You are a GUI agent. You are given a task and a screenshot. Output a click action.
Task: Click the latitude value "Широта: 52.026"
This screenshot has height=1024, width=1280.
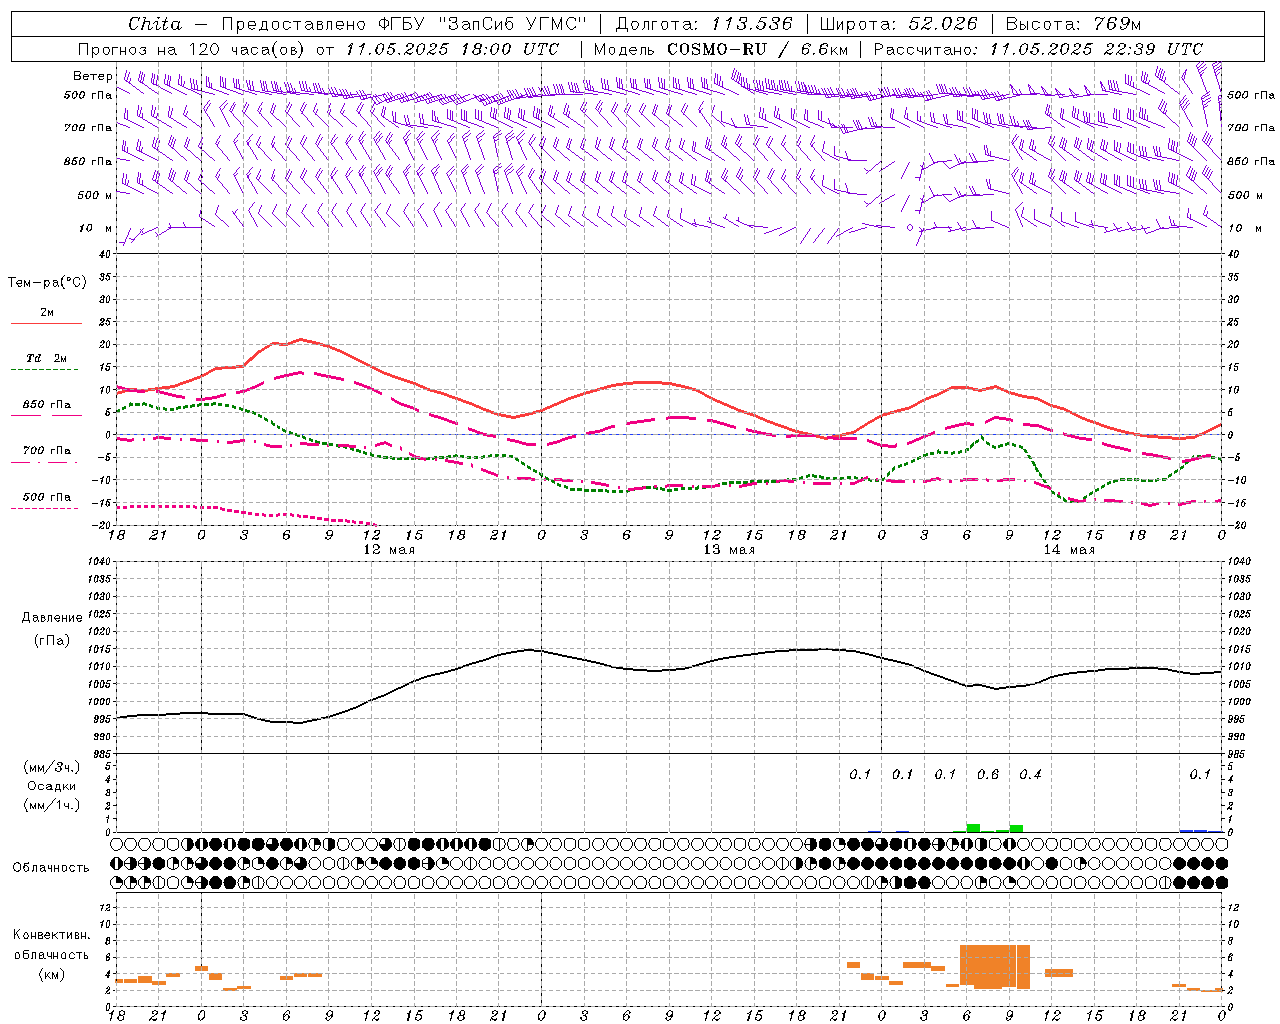[x=898, y=24]
